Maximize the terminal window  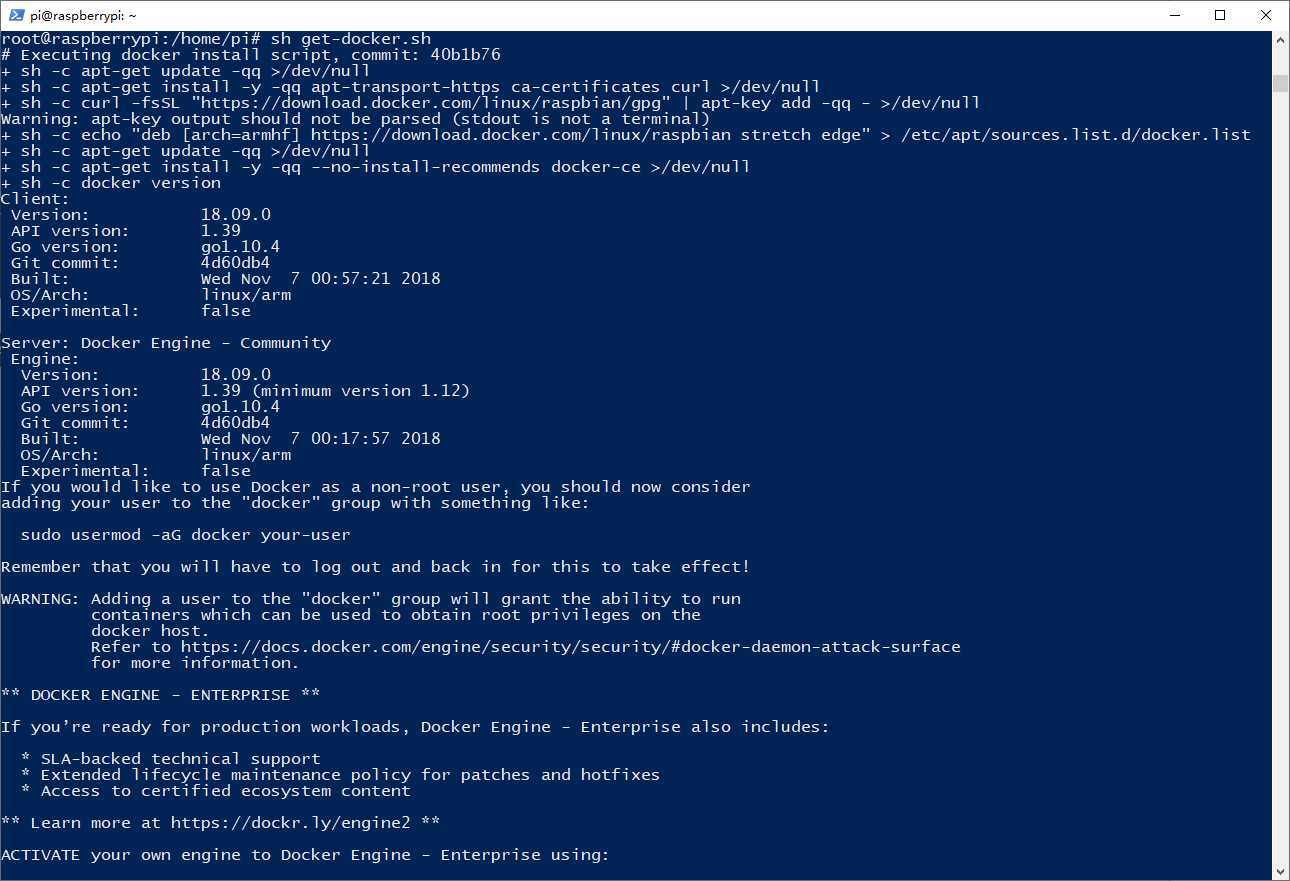pyautogui.click(x=1220, y=15)
